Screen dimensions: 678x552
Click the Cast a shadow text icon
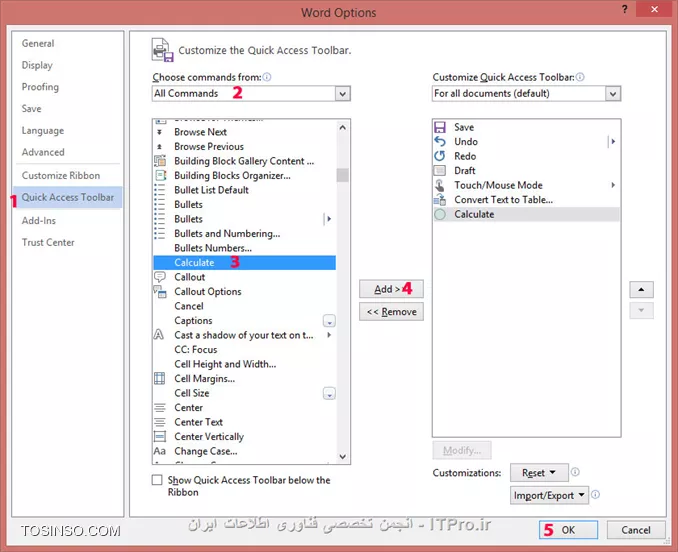pyautogui.click(x=159, y=335)
